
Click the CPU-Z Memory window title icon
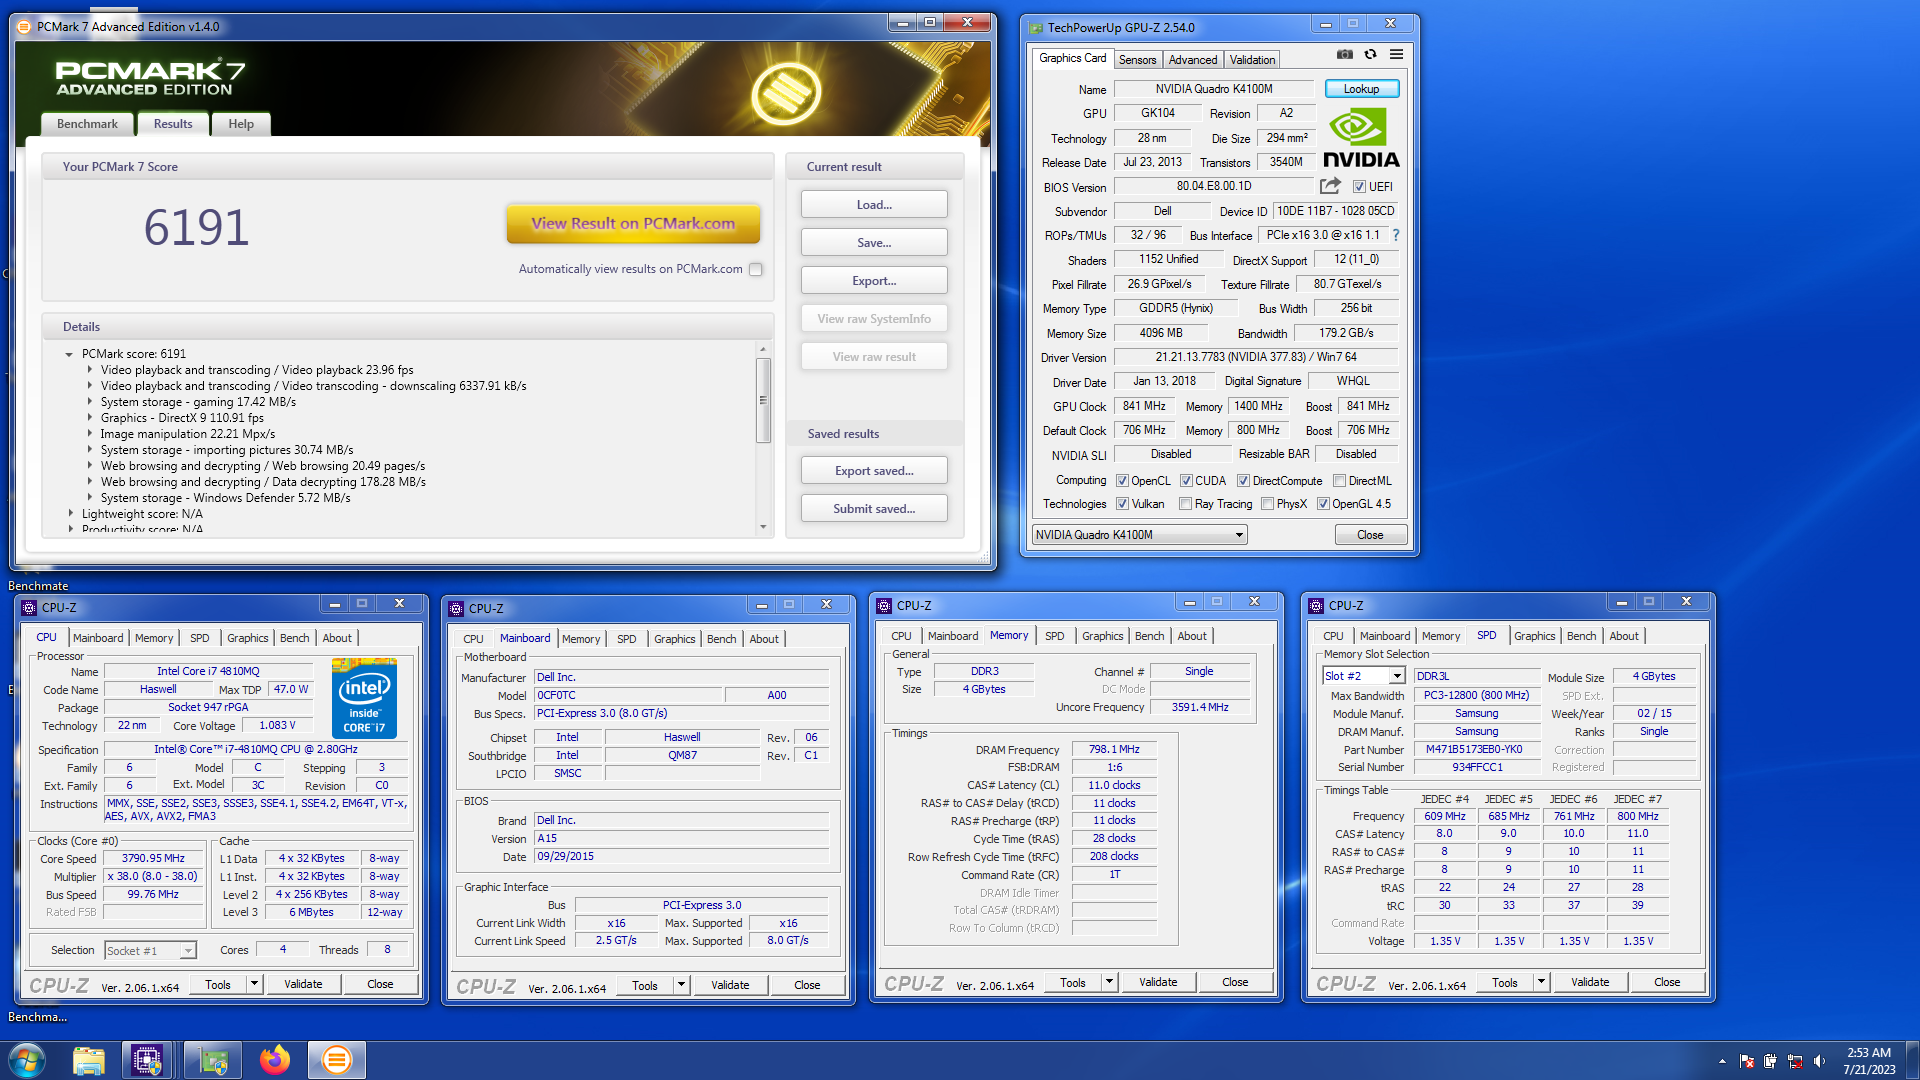[884, 606]
